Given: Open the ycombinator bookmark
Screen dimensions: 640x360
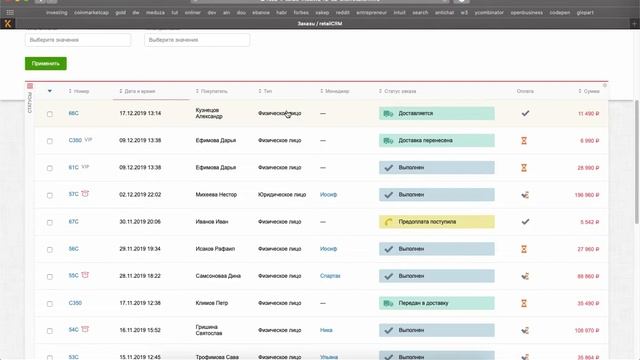Looking at the screenshot, I should (x=489, y=13).
